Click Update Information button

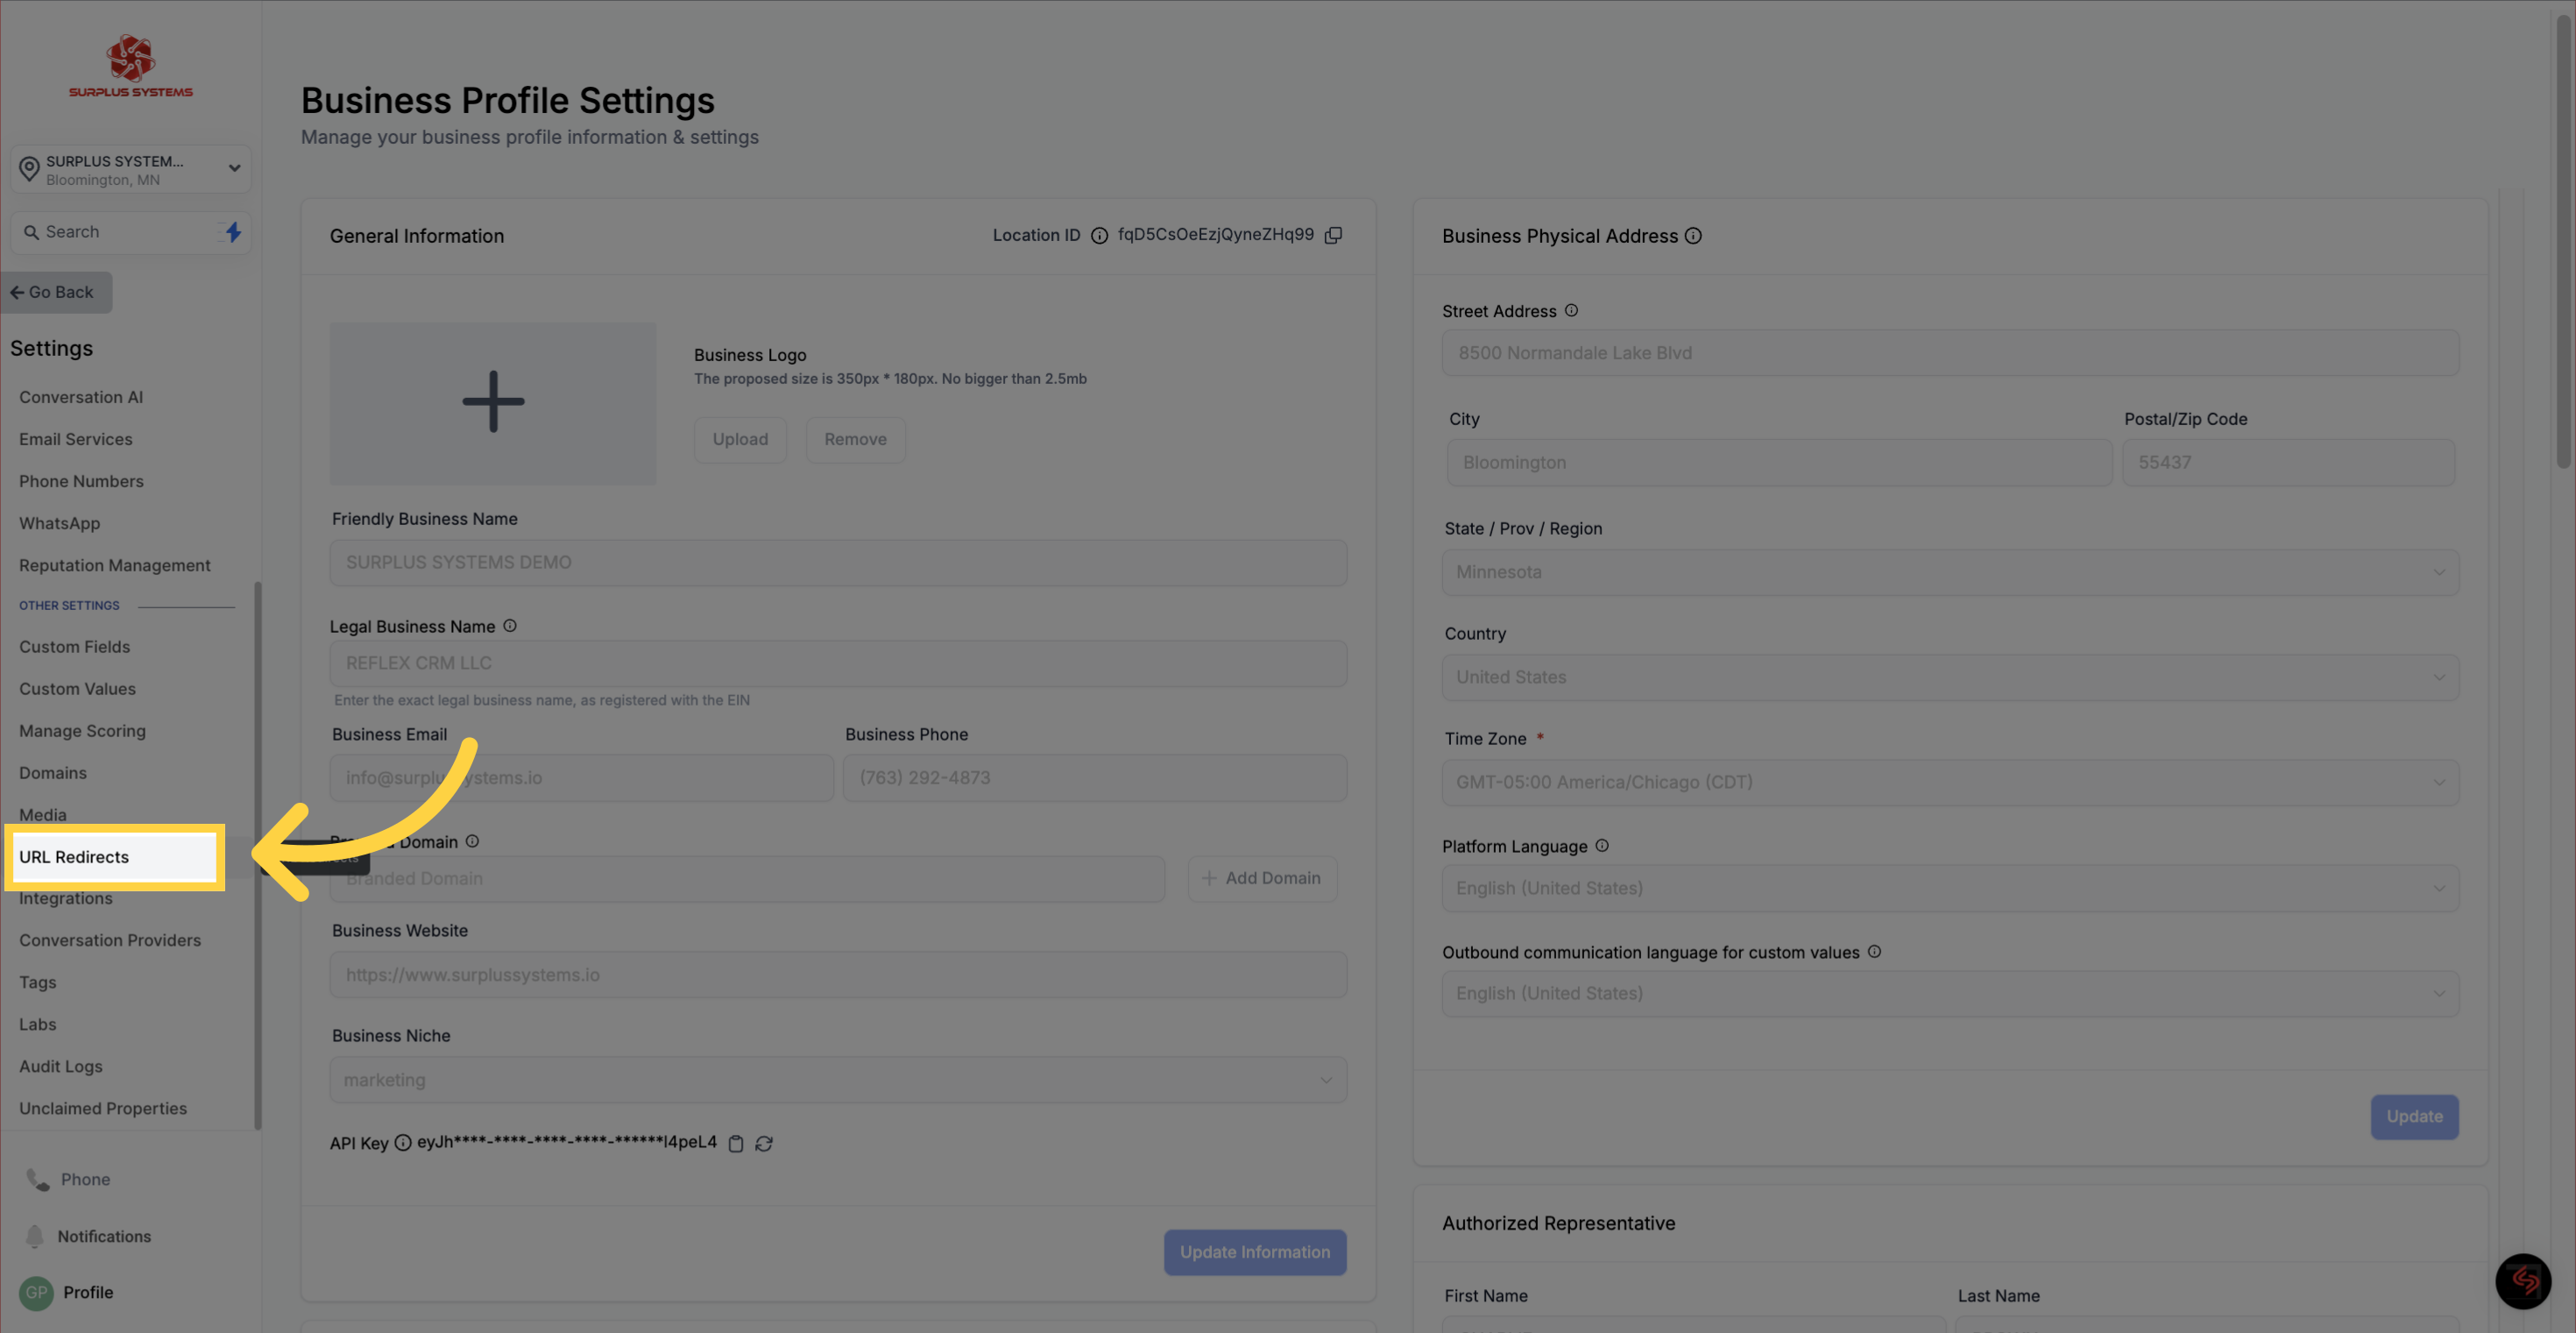point(1256,1251)
